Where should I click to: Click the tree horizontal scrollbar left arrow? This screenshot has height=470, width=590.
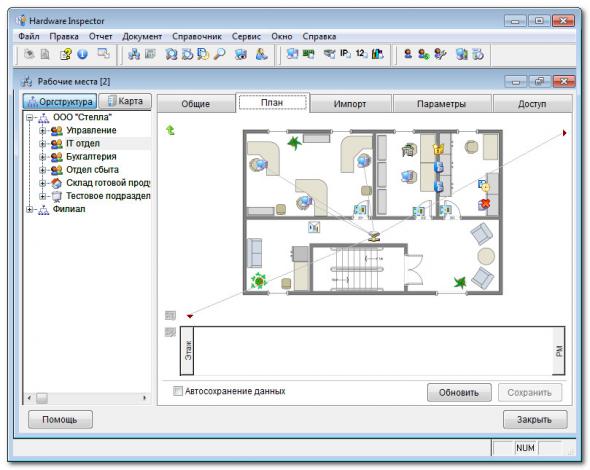click(x=30, y=398)
